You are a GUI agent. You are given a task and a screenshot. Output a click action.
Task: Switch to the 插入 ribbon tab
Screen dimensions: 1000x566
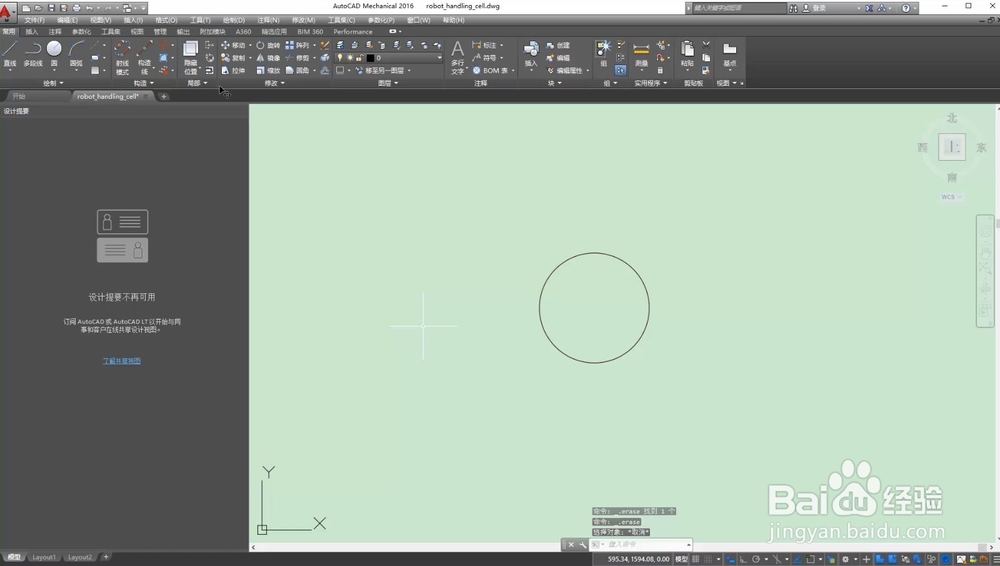click(32, 31)
